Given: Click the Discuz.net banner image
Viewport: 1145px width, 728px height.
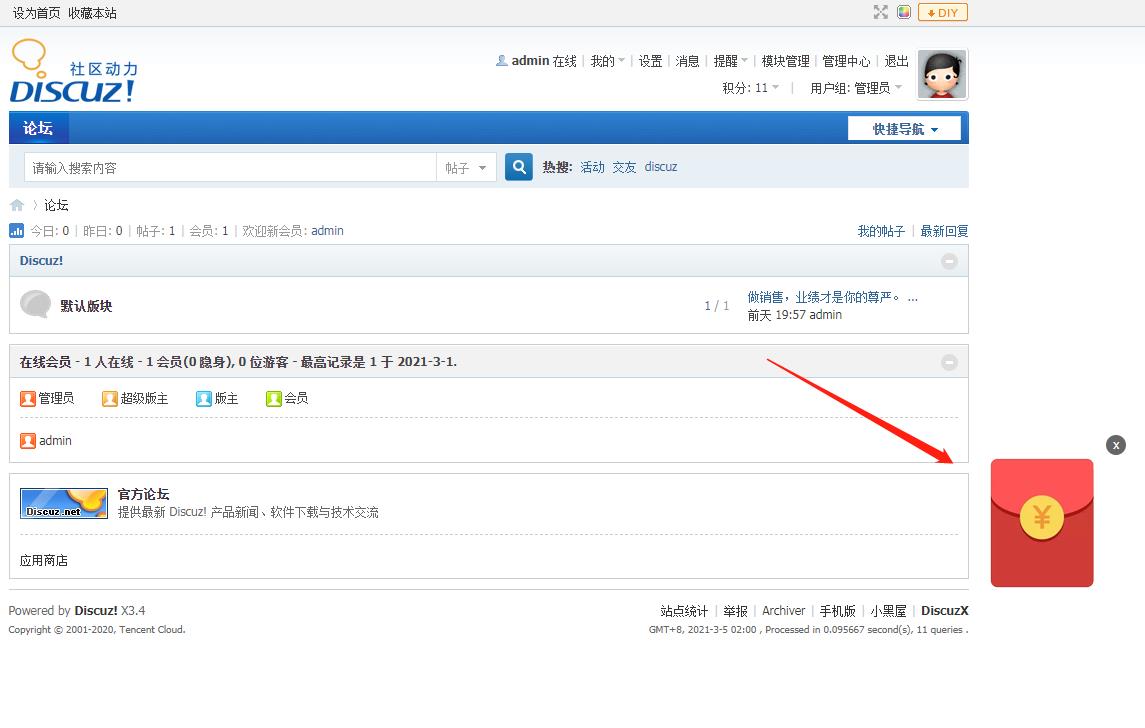Looking at the screenshot, I should [64, 503].
